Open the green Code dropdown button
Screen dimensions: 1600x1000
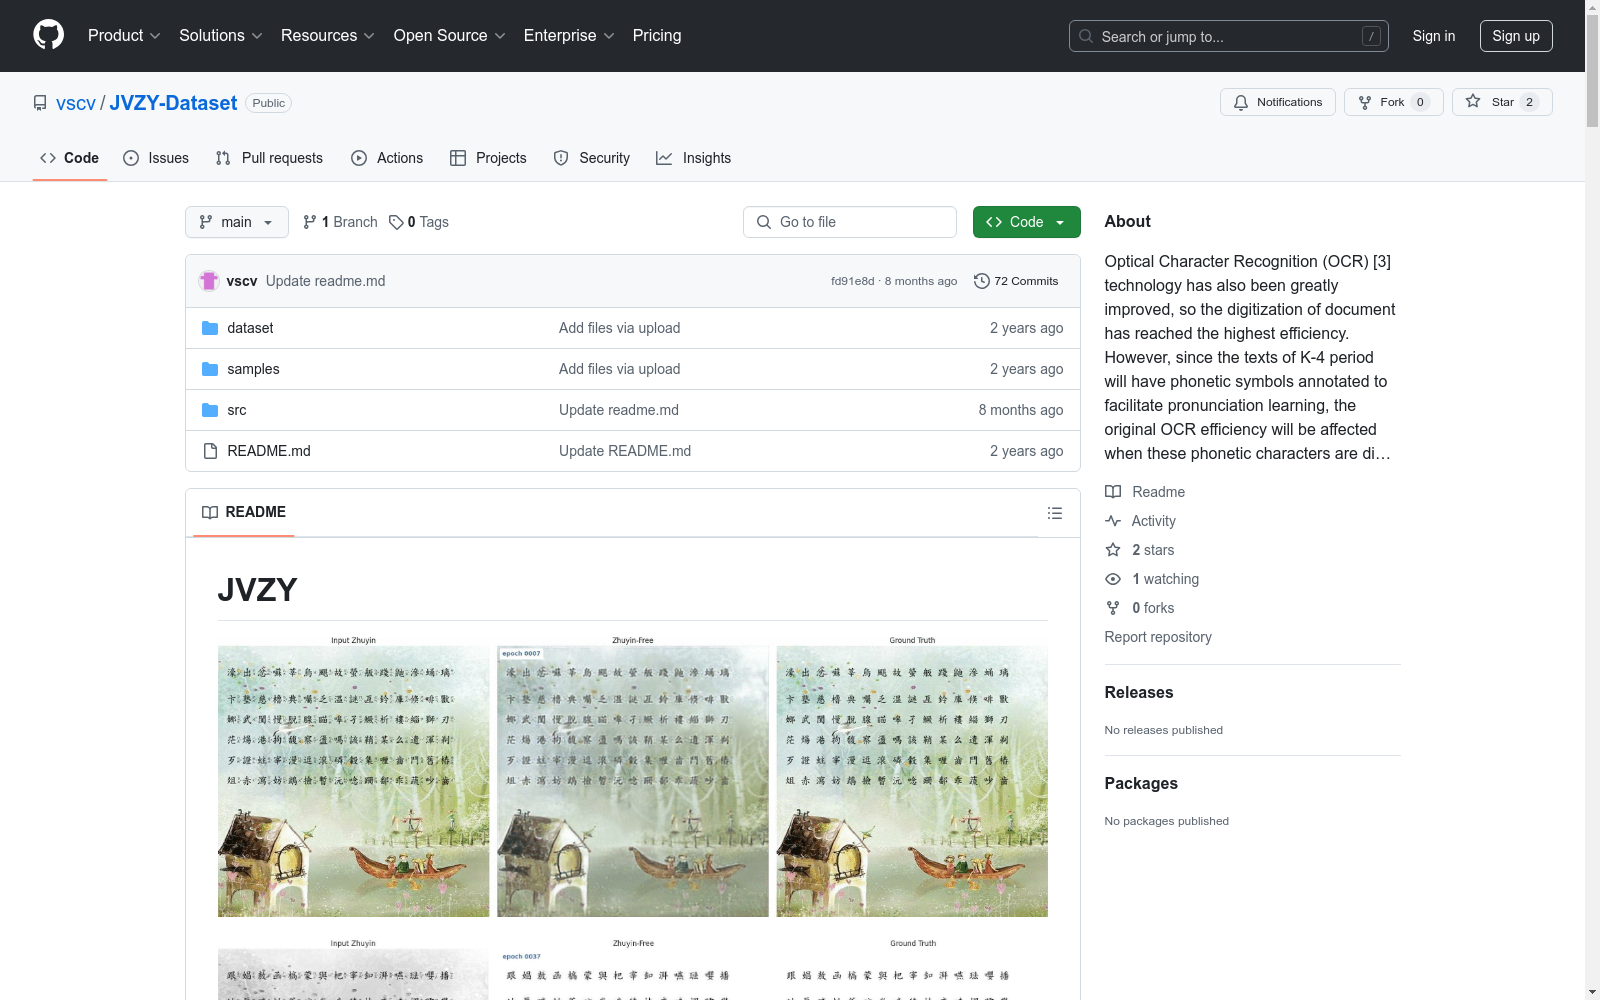click(1027, 222)
